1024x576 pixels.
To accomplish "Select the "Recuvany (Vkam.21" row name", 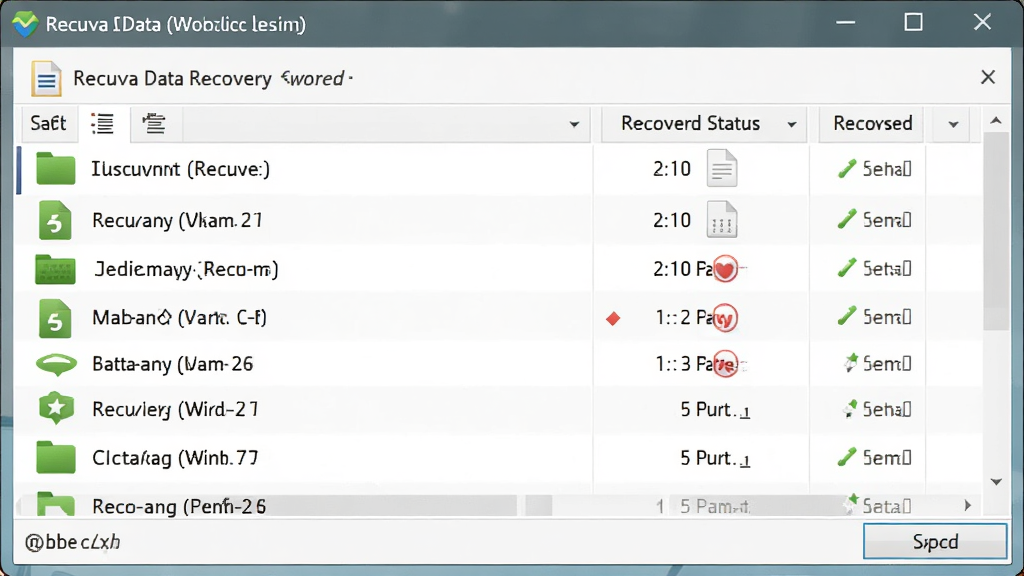I will 177,220.
